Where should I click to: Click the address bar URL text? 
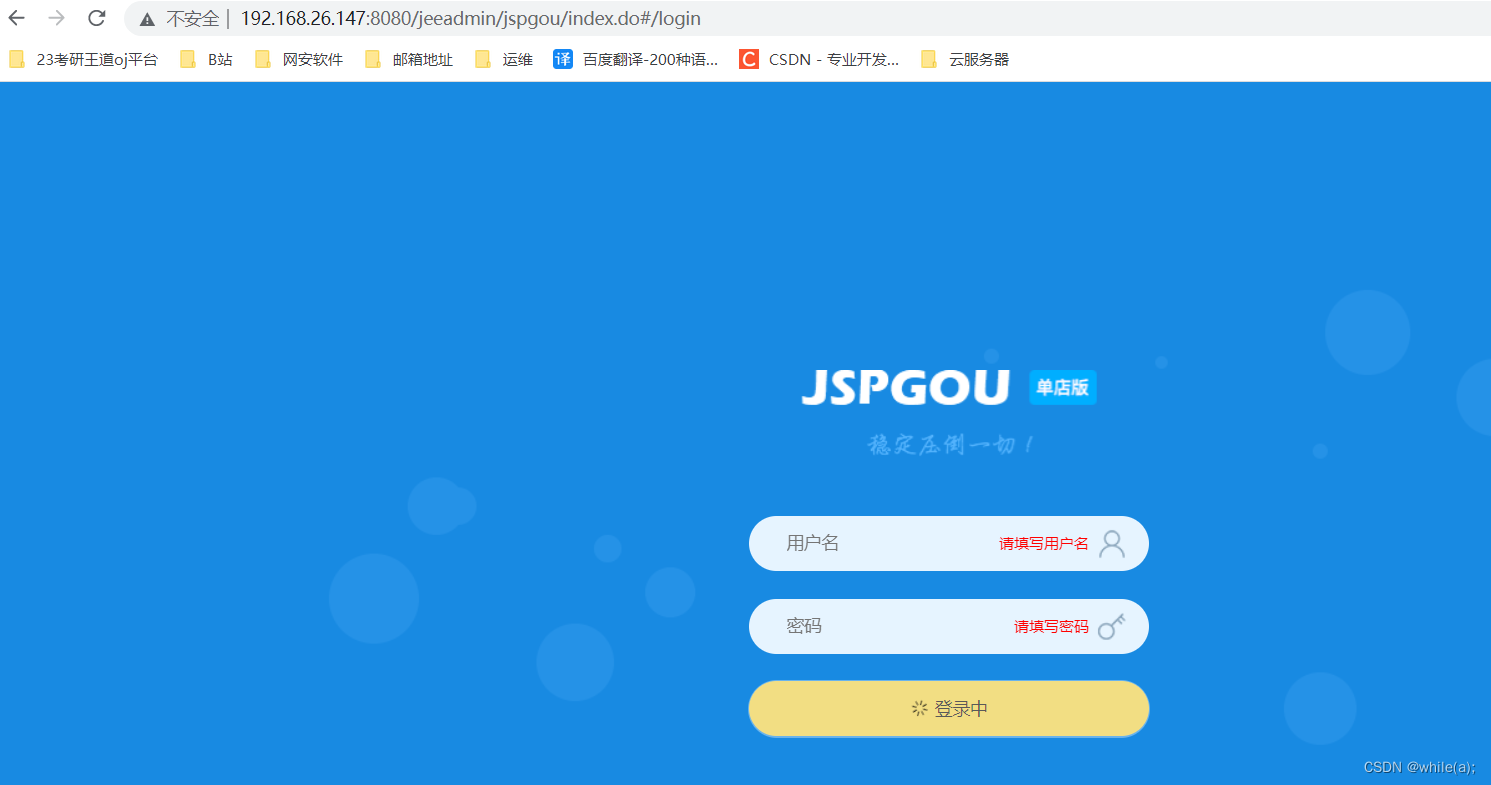(470, 19)
